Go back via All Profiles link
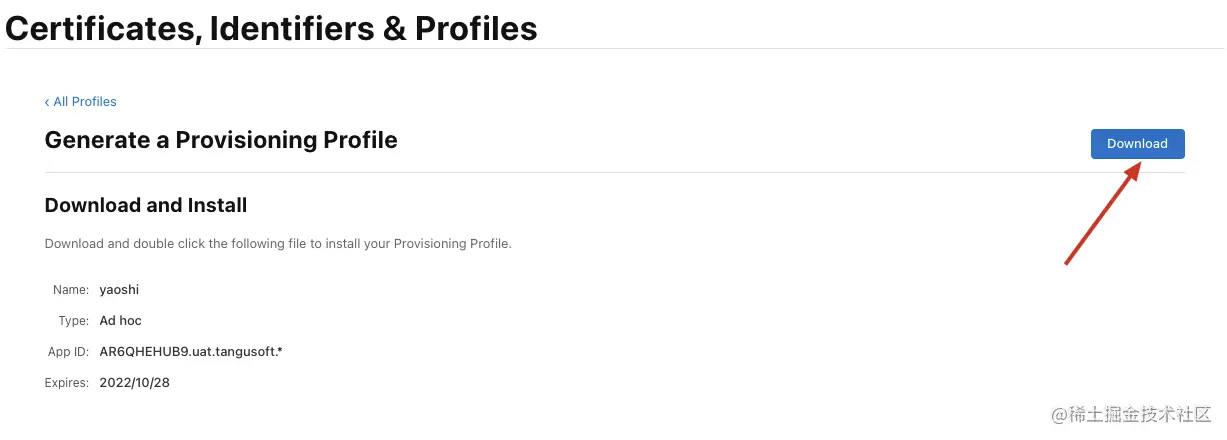Screen dimensions: 1227x440 (x=85, y=102)
